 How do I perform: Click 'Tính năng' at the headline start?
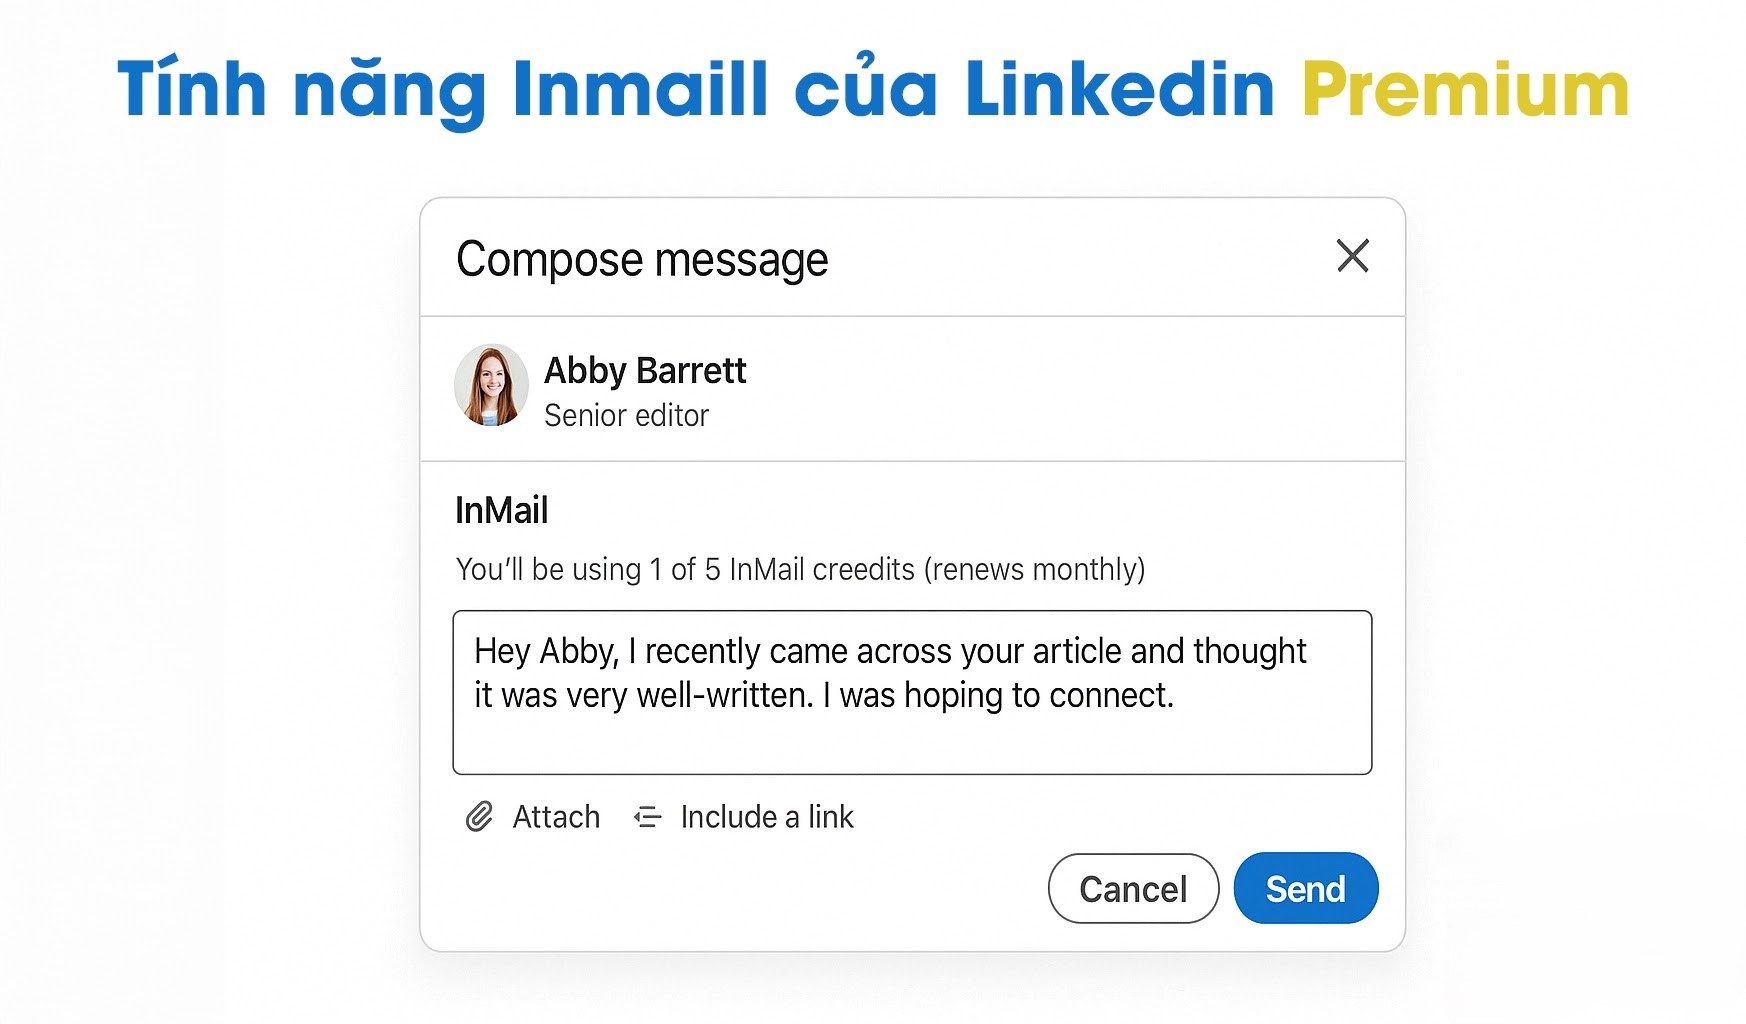(x=301, y=90)
